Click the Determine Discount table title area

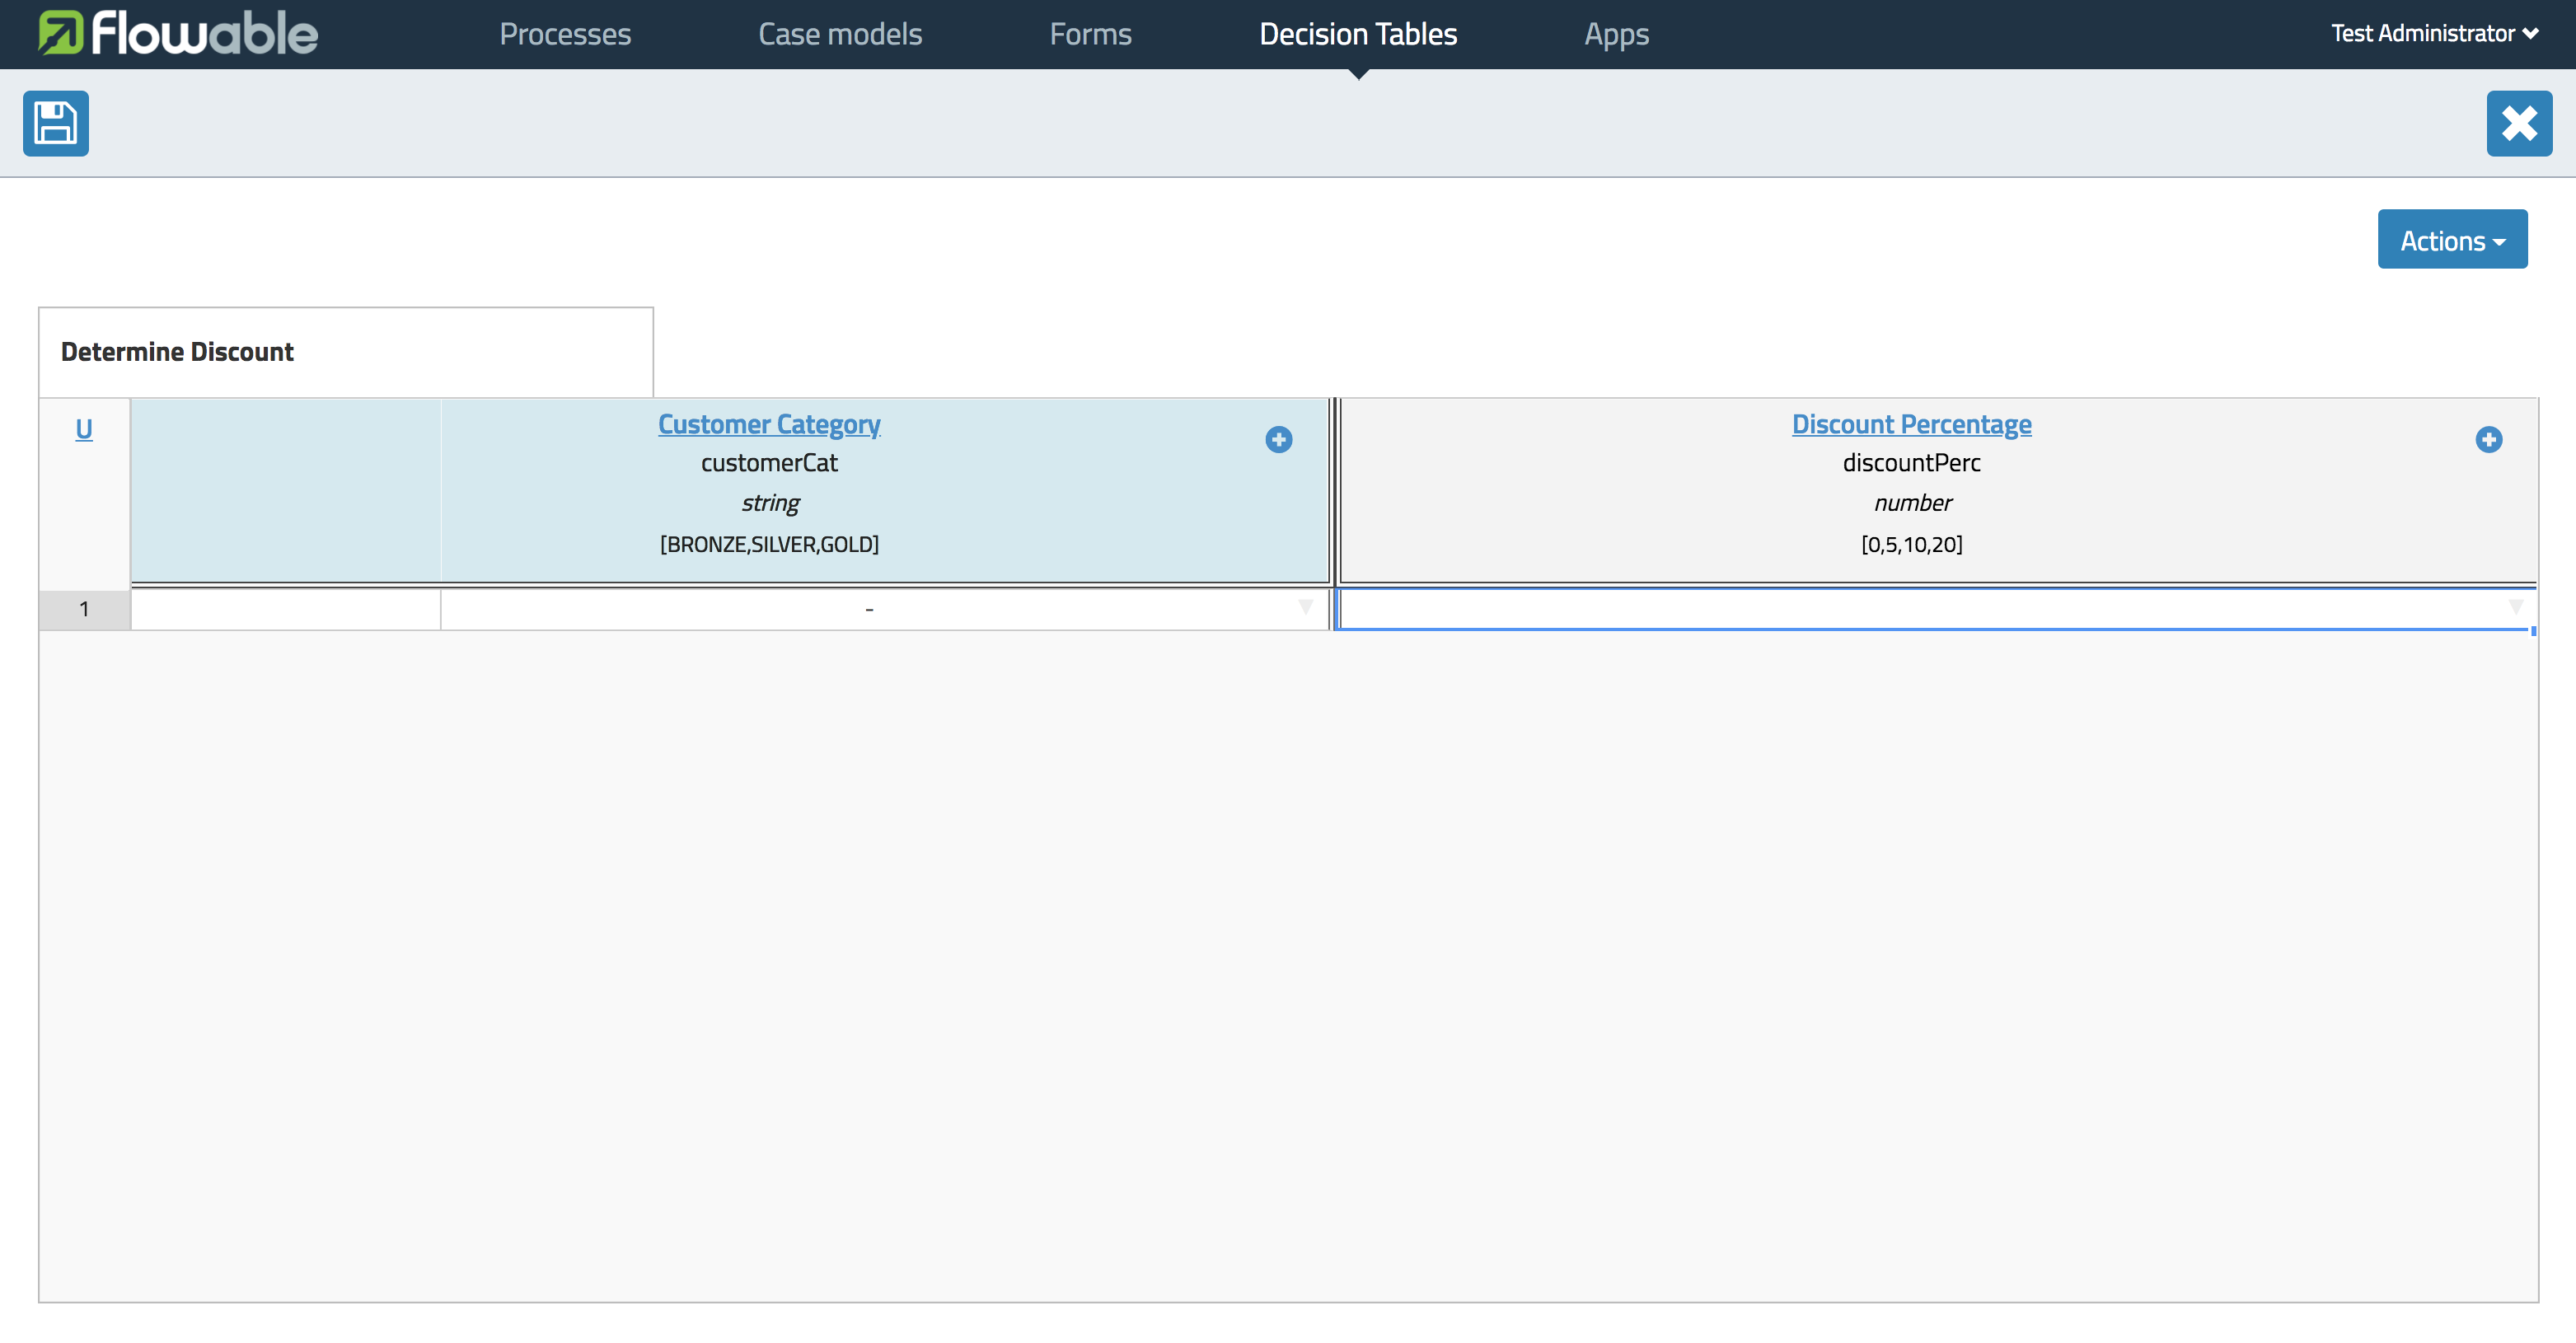[x=346, y=353]
